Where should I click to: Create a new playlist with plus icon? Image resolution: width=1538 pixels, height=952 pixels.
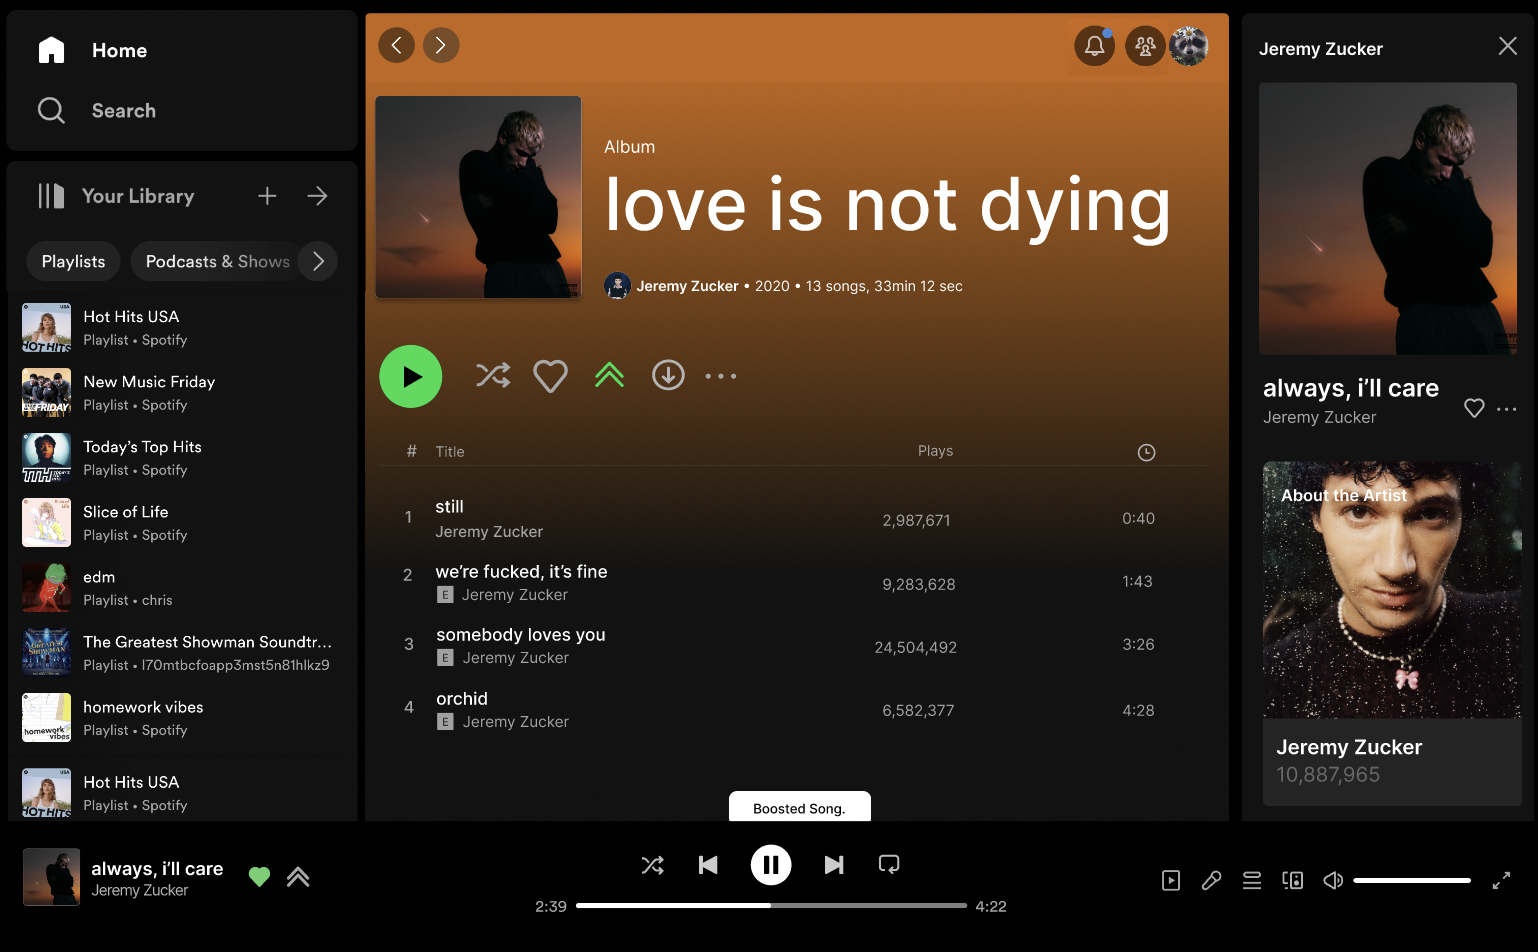(x=267, y=196)
